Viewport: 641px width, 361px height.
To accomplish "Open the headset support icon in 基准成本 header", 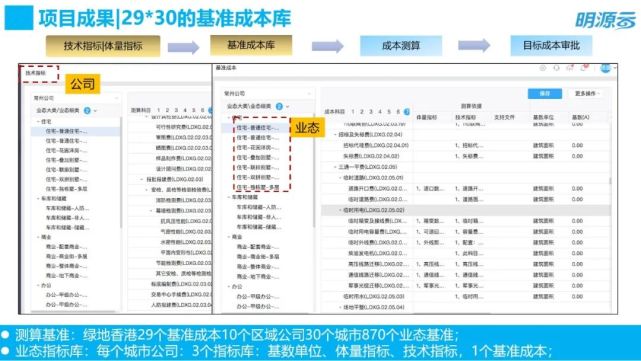I will [x=556, y=68].
